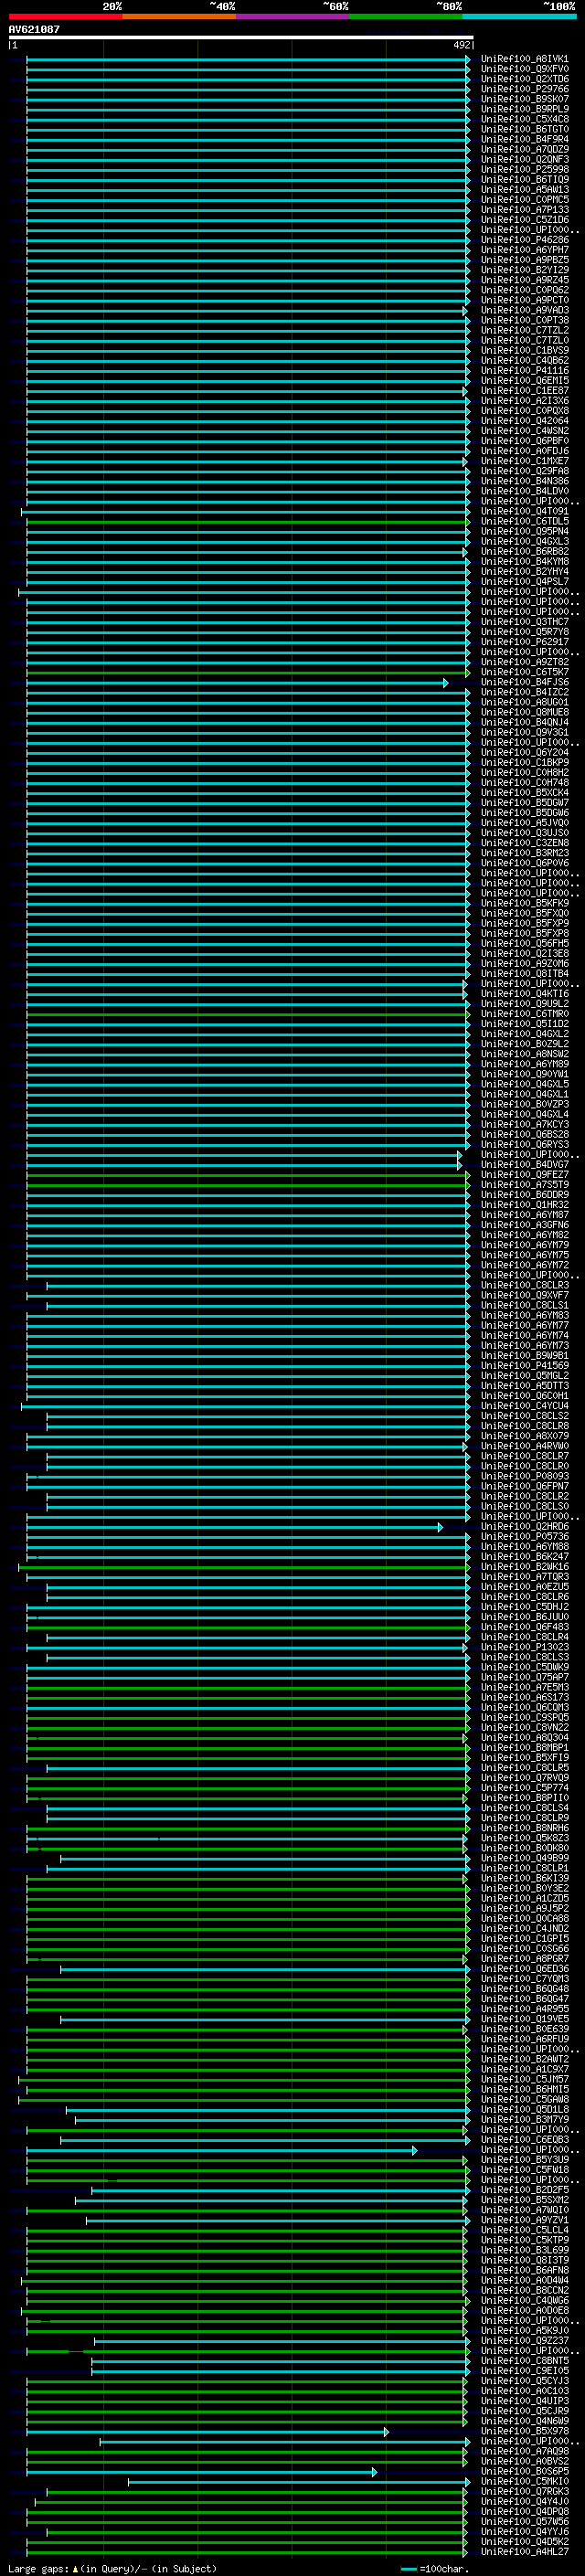Open the UniRef100_A7E5M3 green hit link

click(524, 1688)
